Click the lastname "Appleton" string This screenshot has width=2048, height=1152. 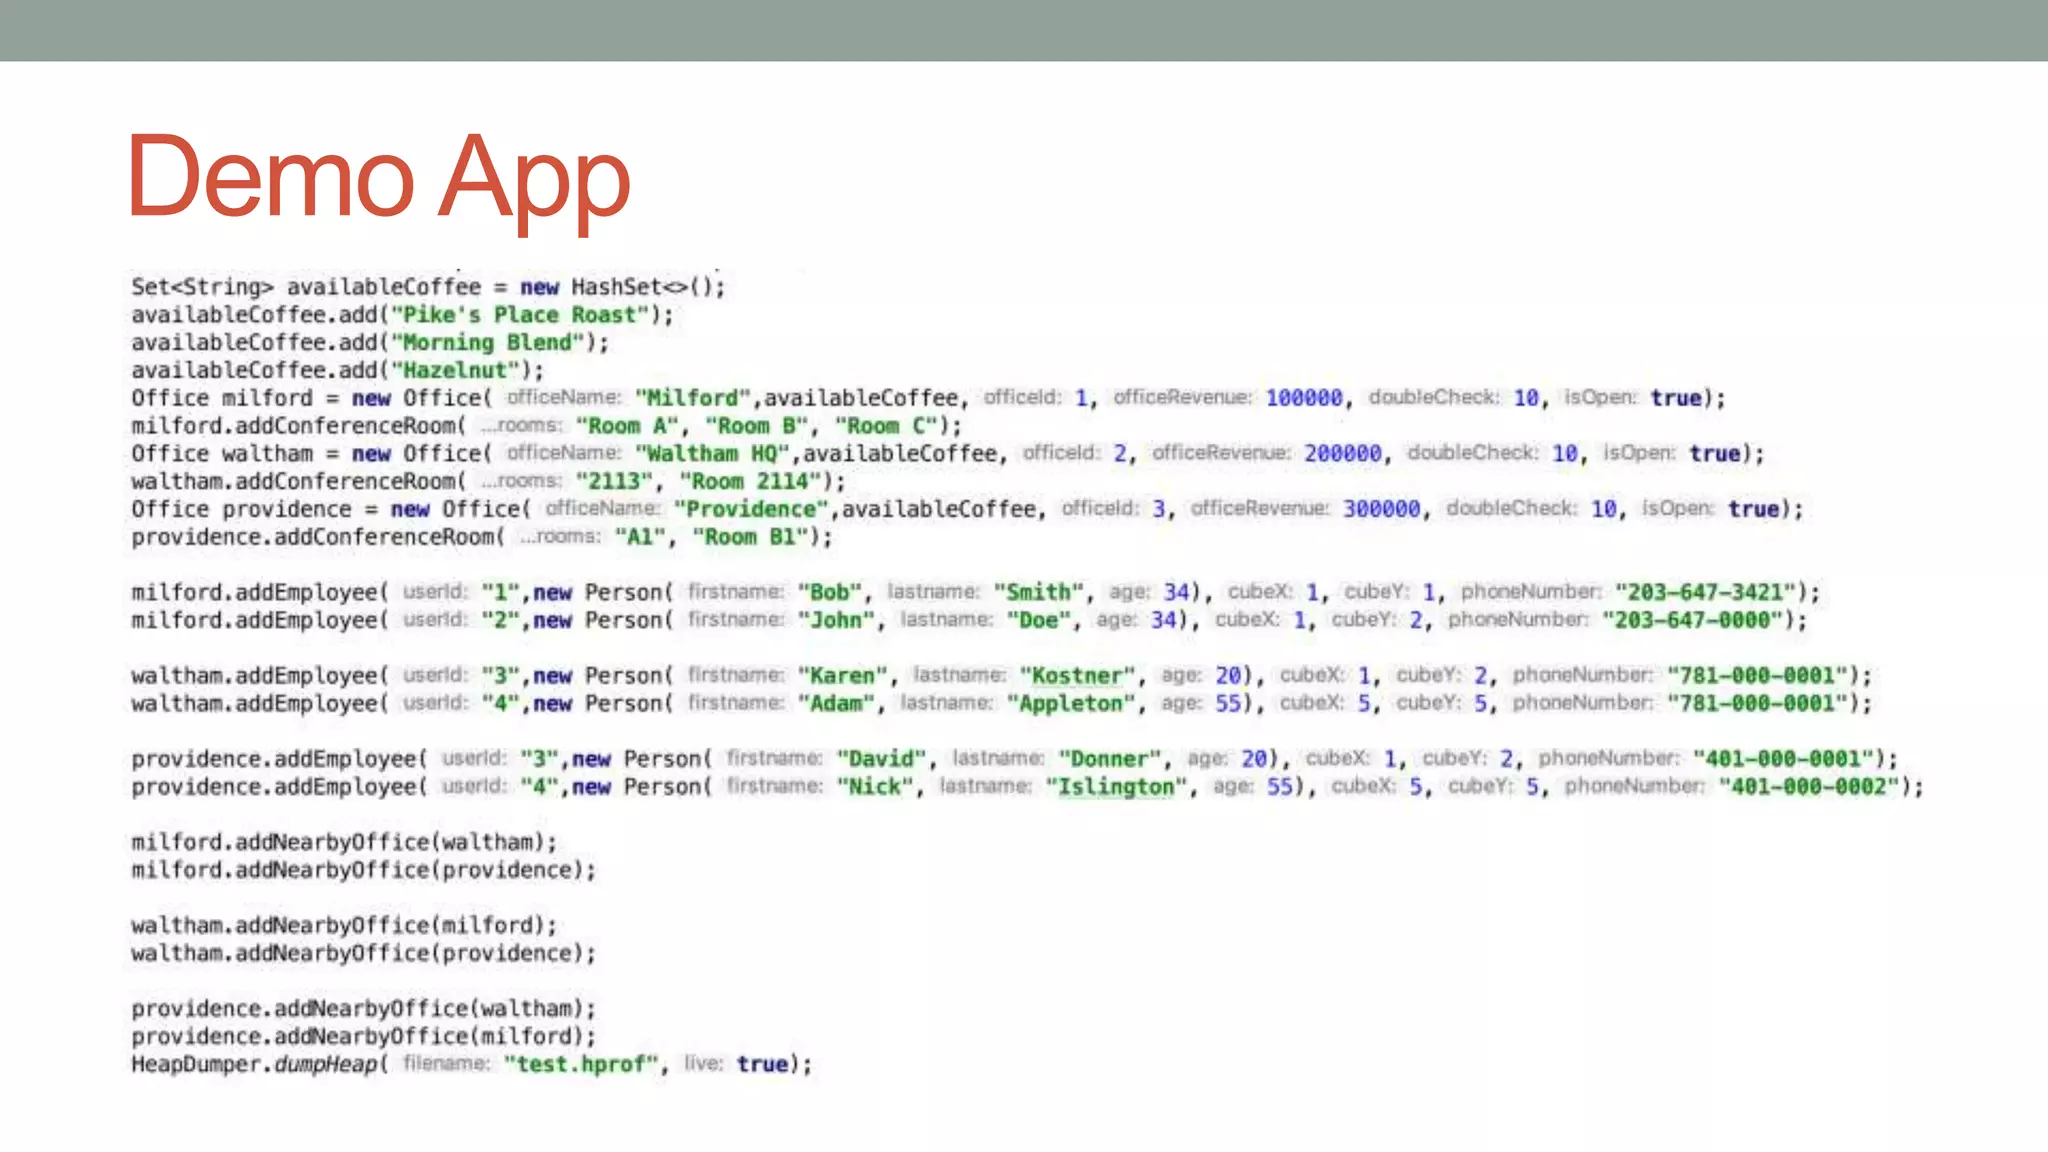pos(1071,704)
